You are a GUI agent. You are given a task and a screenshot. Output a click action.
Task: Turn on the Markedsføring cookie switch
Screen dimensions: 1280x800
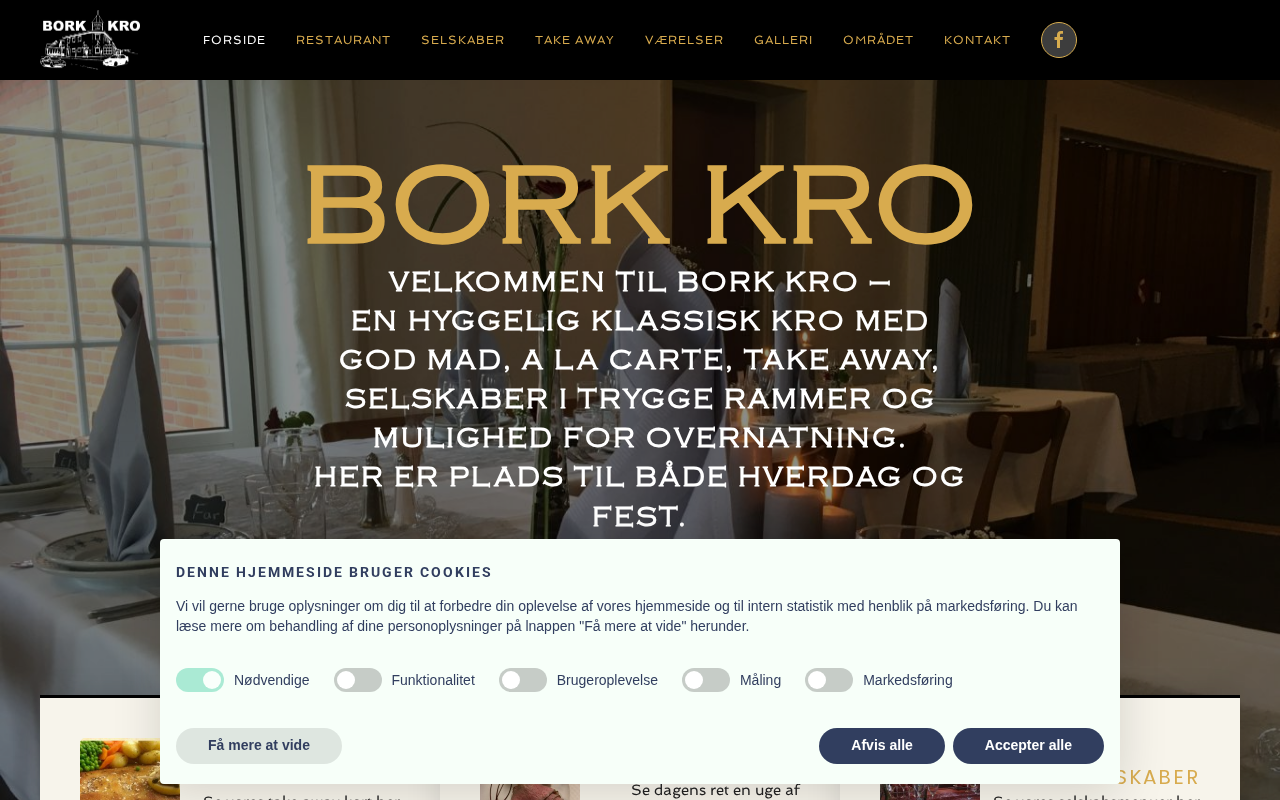829,680
